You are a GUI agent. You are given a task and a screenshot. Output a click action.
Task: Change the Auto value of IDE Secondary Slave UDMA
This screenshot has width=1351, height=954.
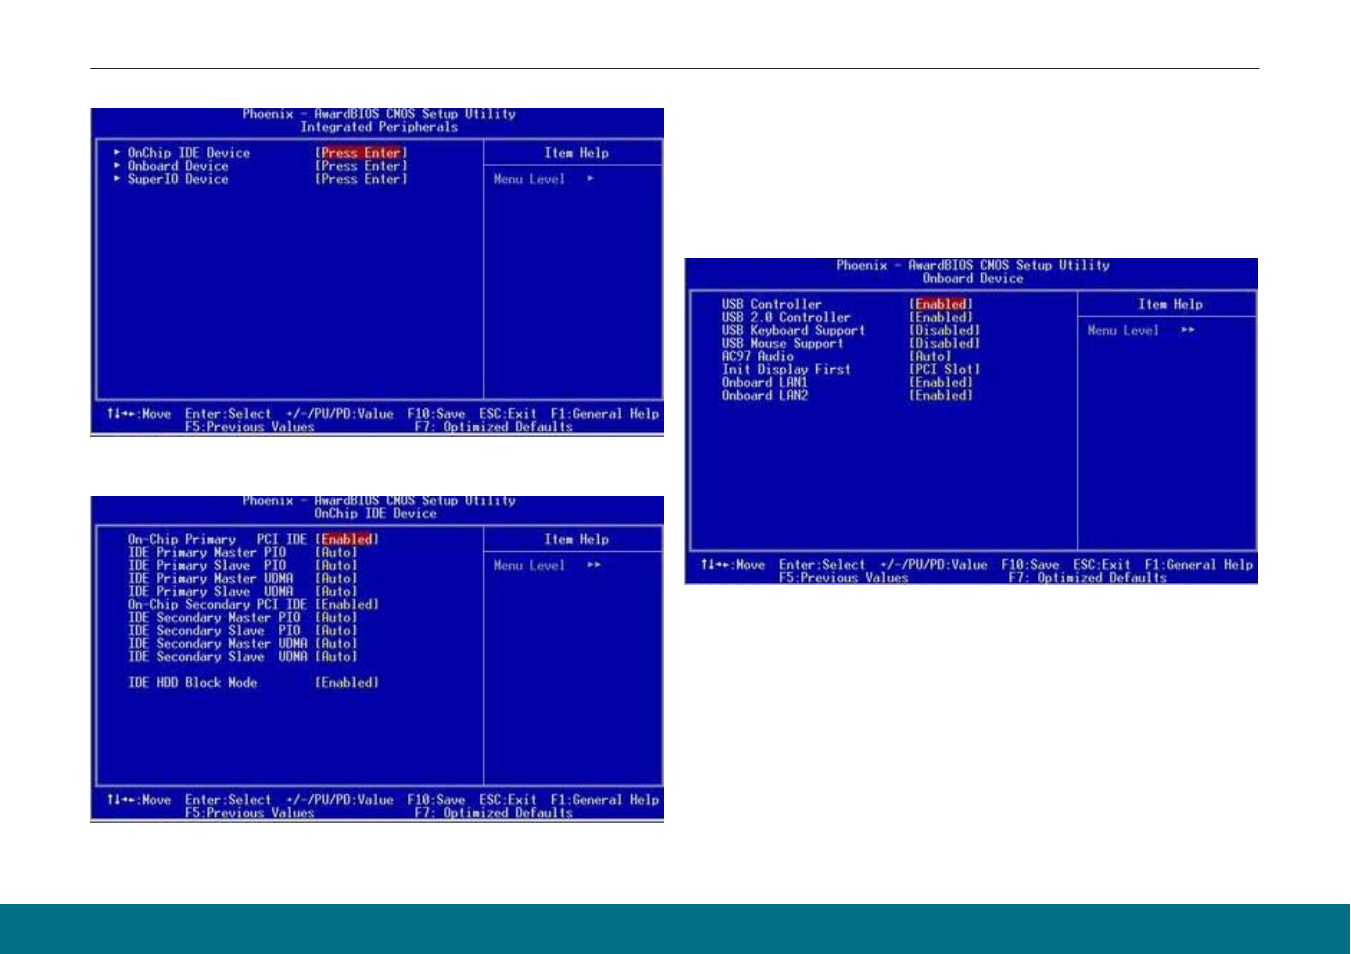pyautogui.click(x=336, y=656)
